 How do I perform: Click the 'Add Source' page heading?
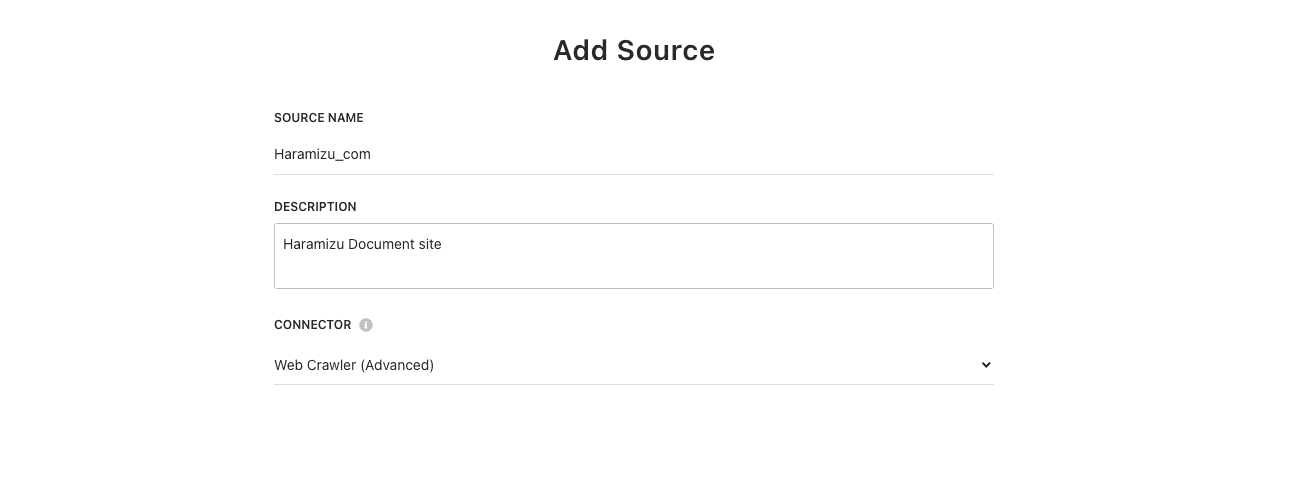click(x=634, y=51)
